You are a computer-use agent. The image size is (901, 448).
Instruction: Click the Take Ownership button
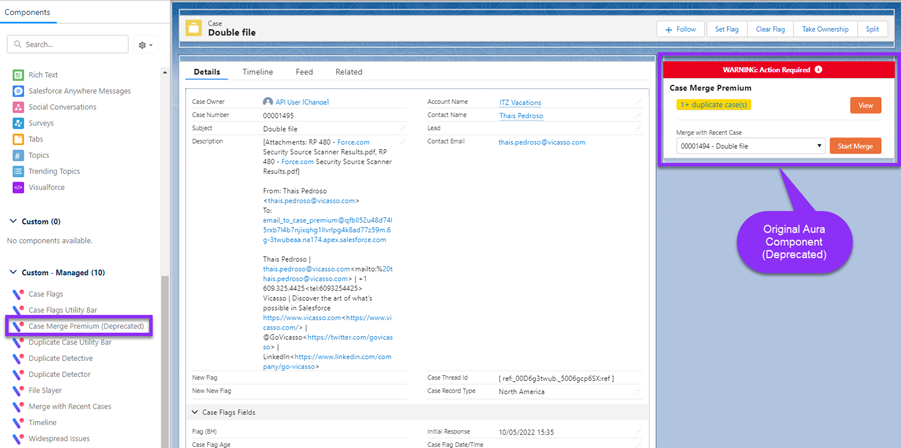[x=825, y=29]
